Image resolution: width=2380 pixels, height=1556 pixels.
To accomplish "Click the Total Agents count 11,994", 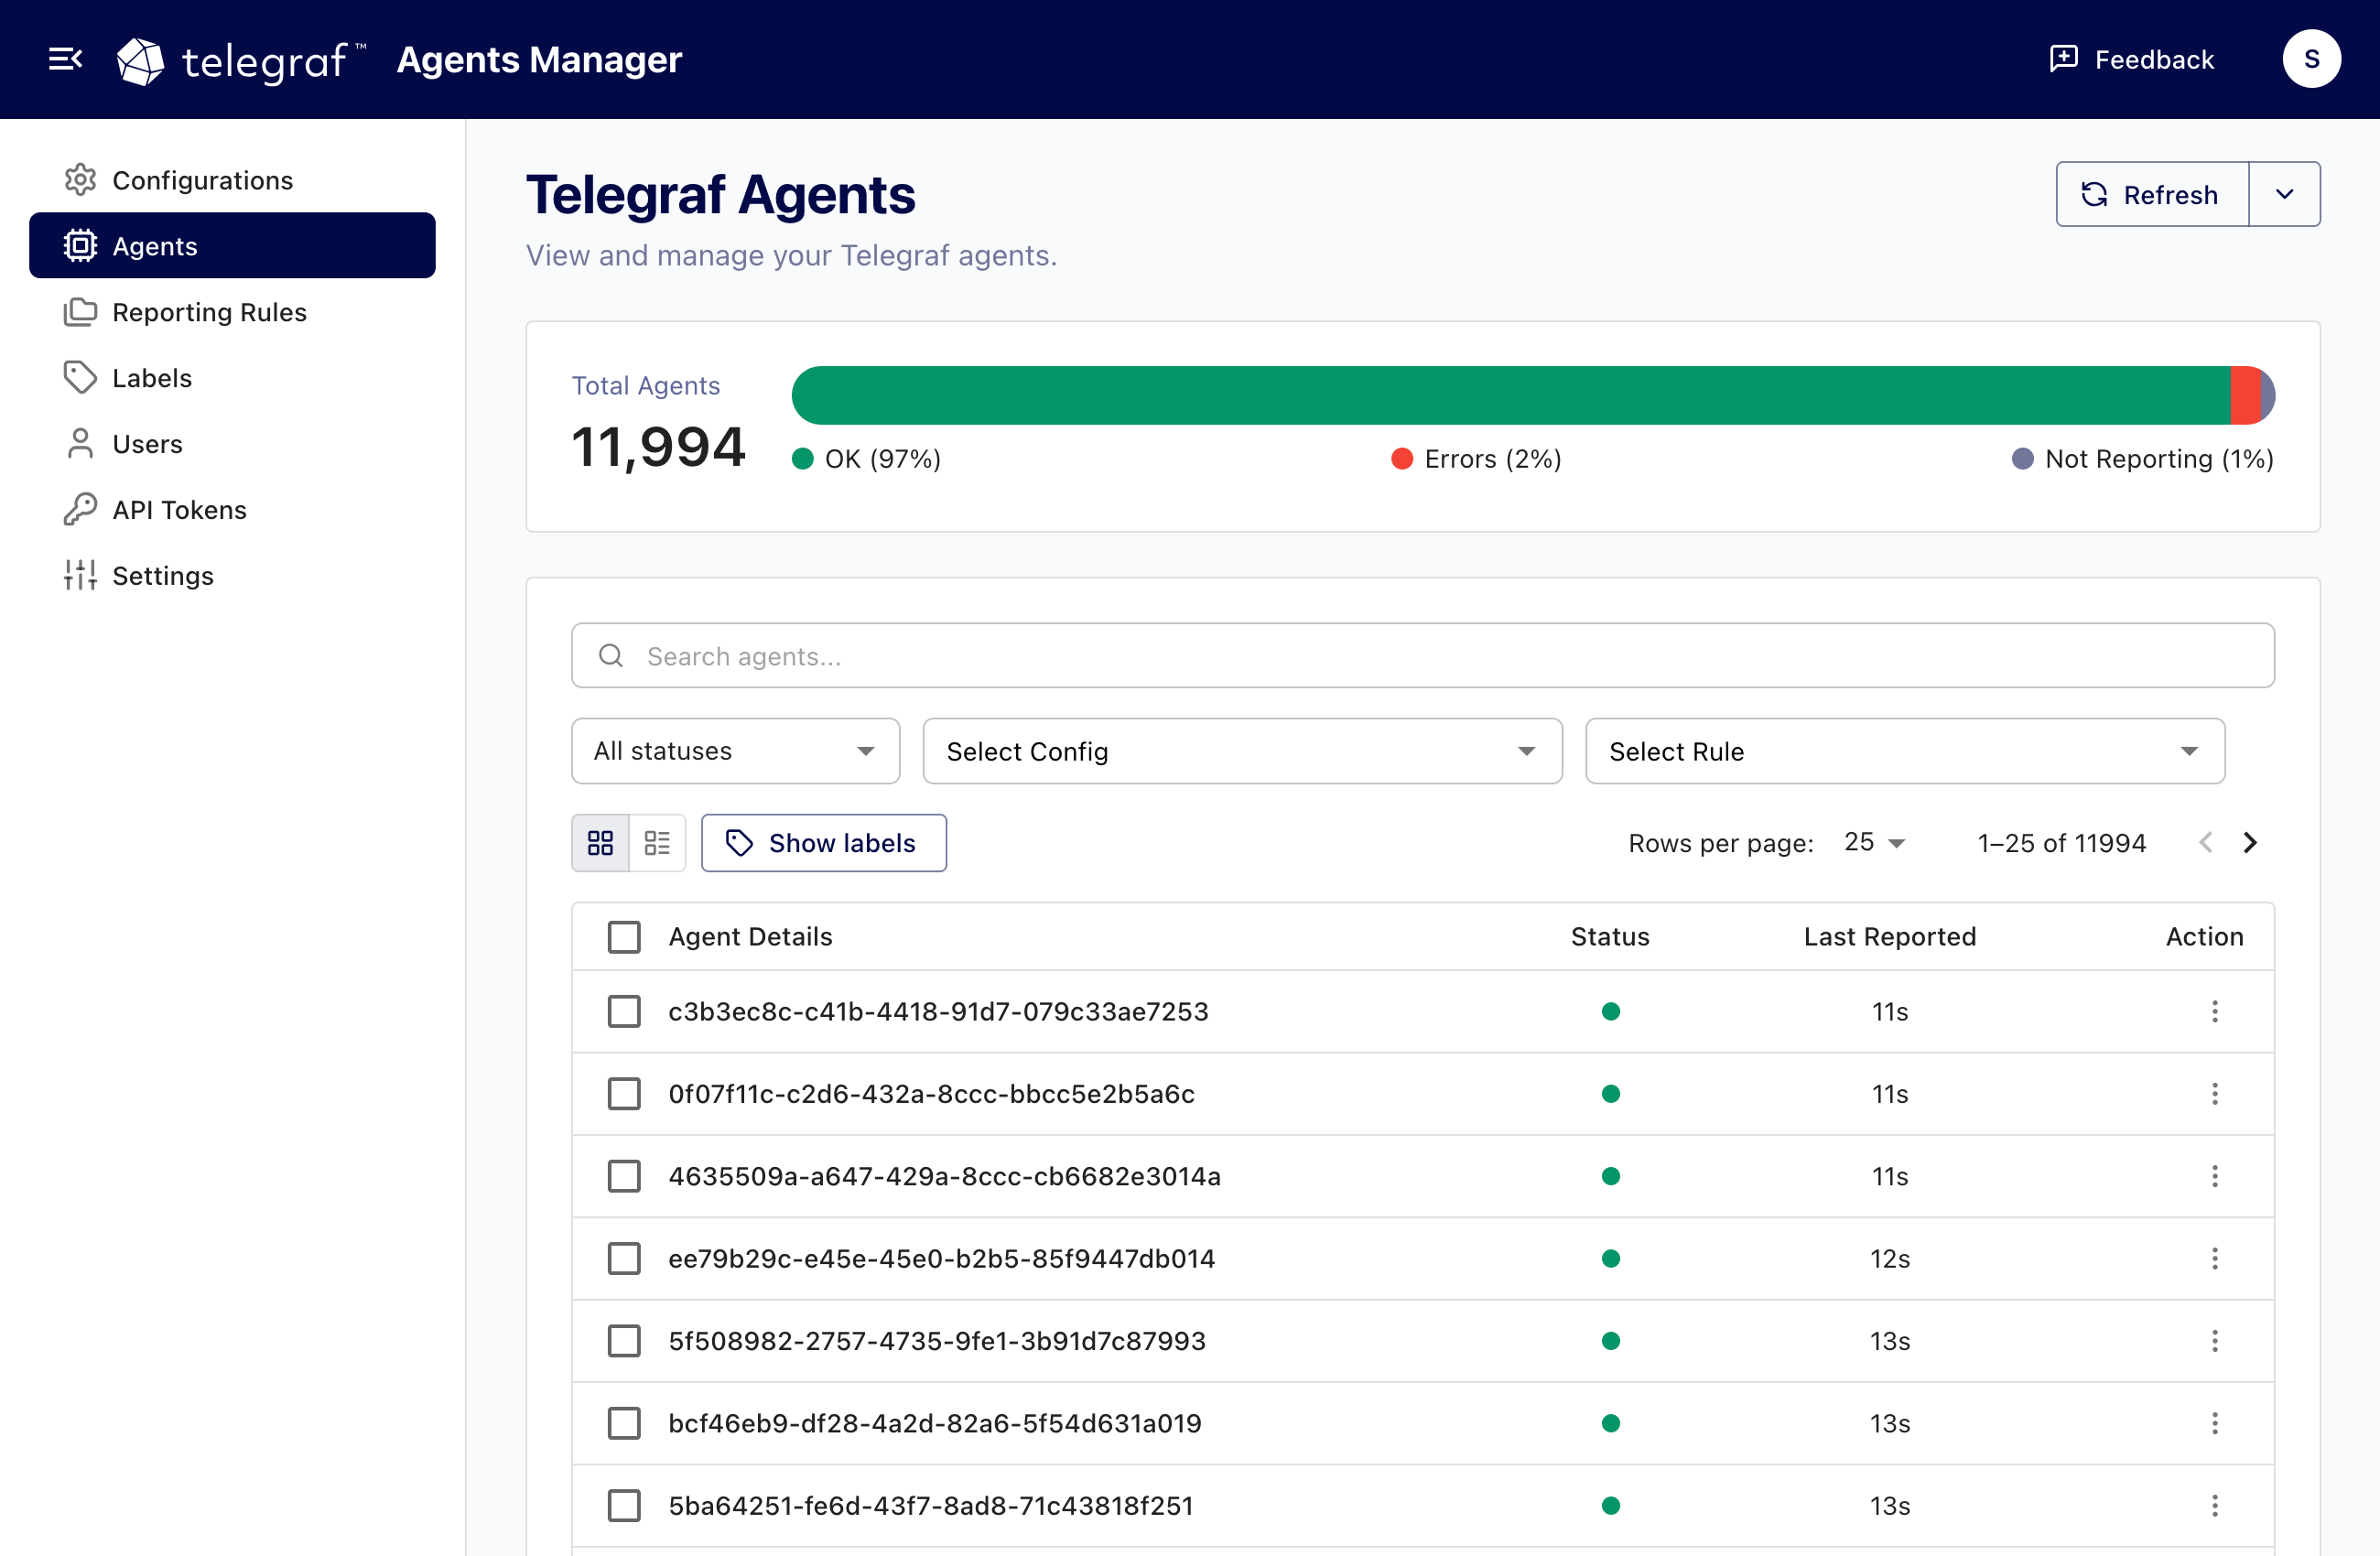I will [x=658, y=447].
